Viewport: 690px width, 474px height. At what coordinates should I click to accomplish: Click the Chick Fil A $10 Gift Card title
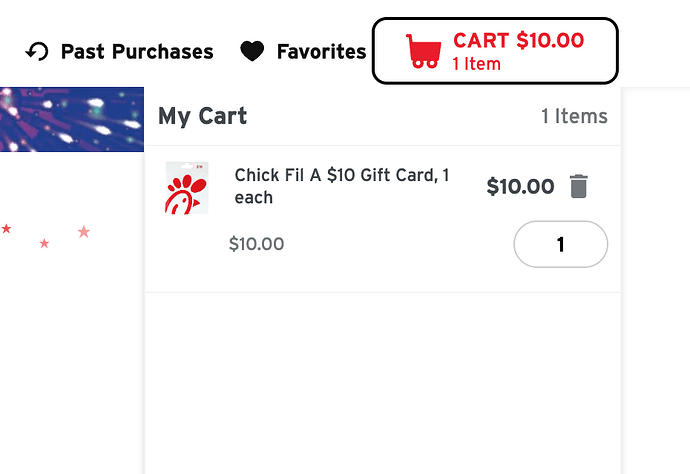click(x=342, y=186)
